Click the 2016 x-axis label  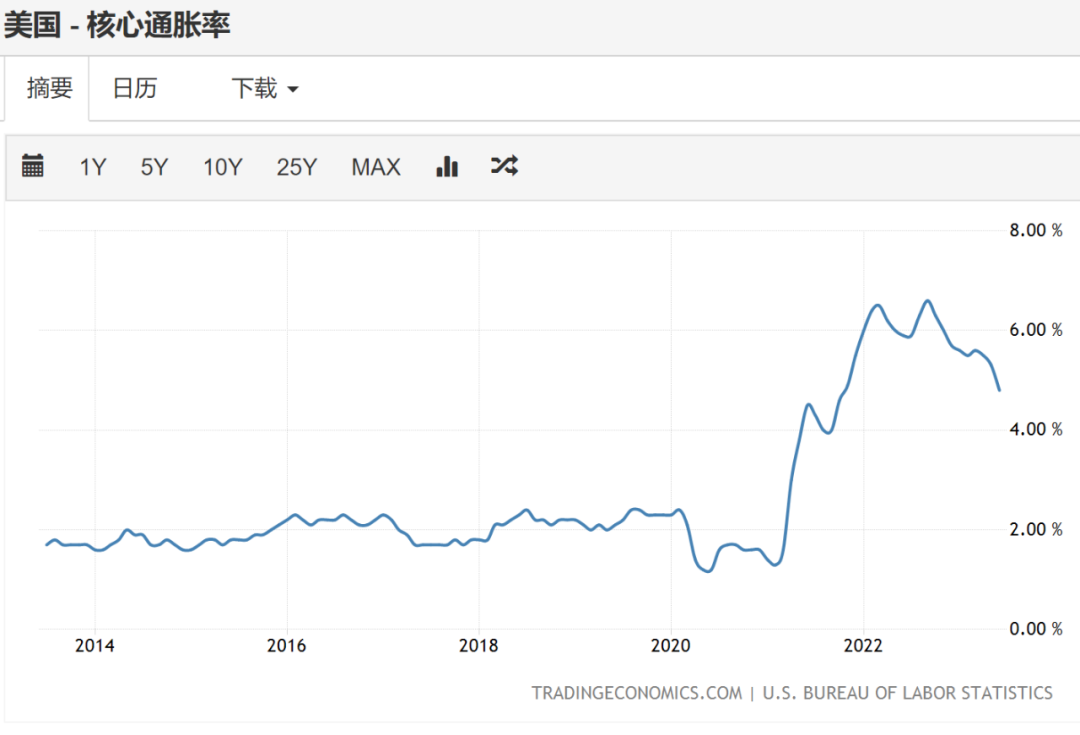click(x=287, y=645)
